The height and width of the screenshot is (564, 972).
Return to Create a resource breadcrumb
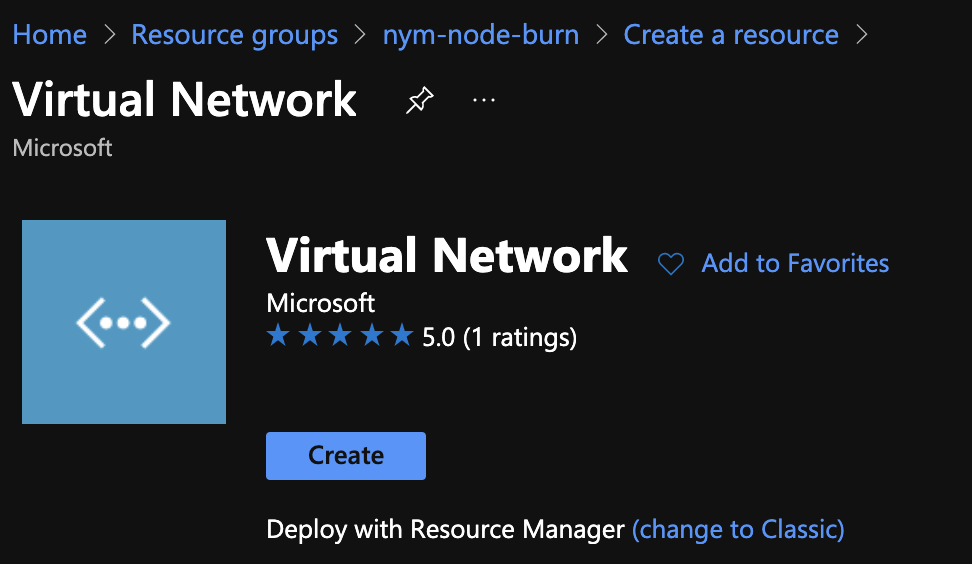(731, 35)
